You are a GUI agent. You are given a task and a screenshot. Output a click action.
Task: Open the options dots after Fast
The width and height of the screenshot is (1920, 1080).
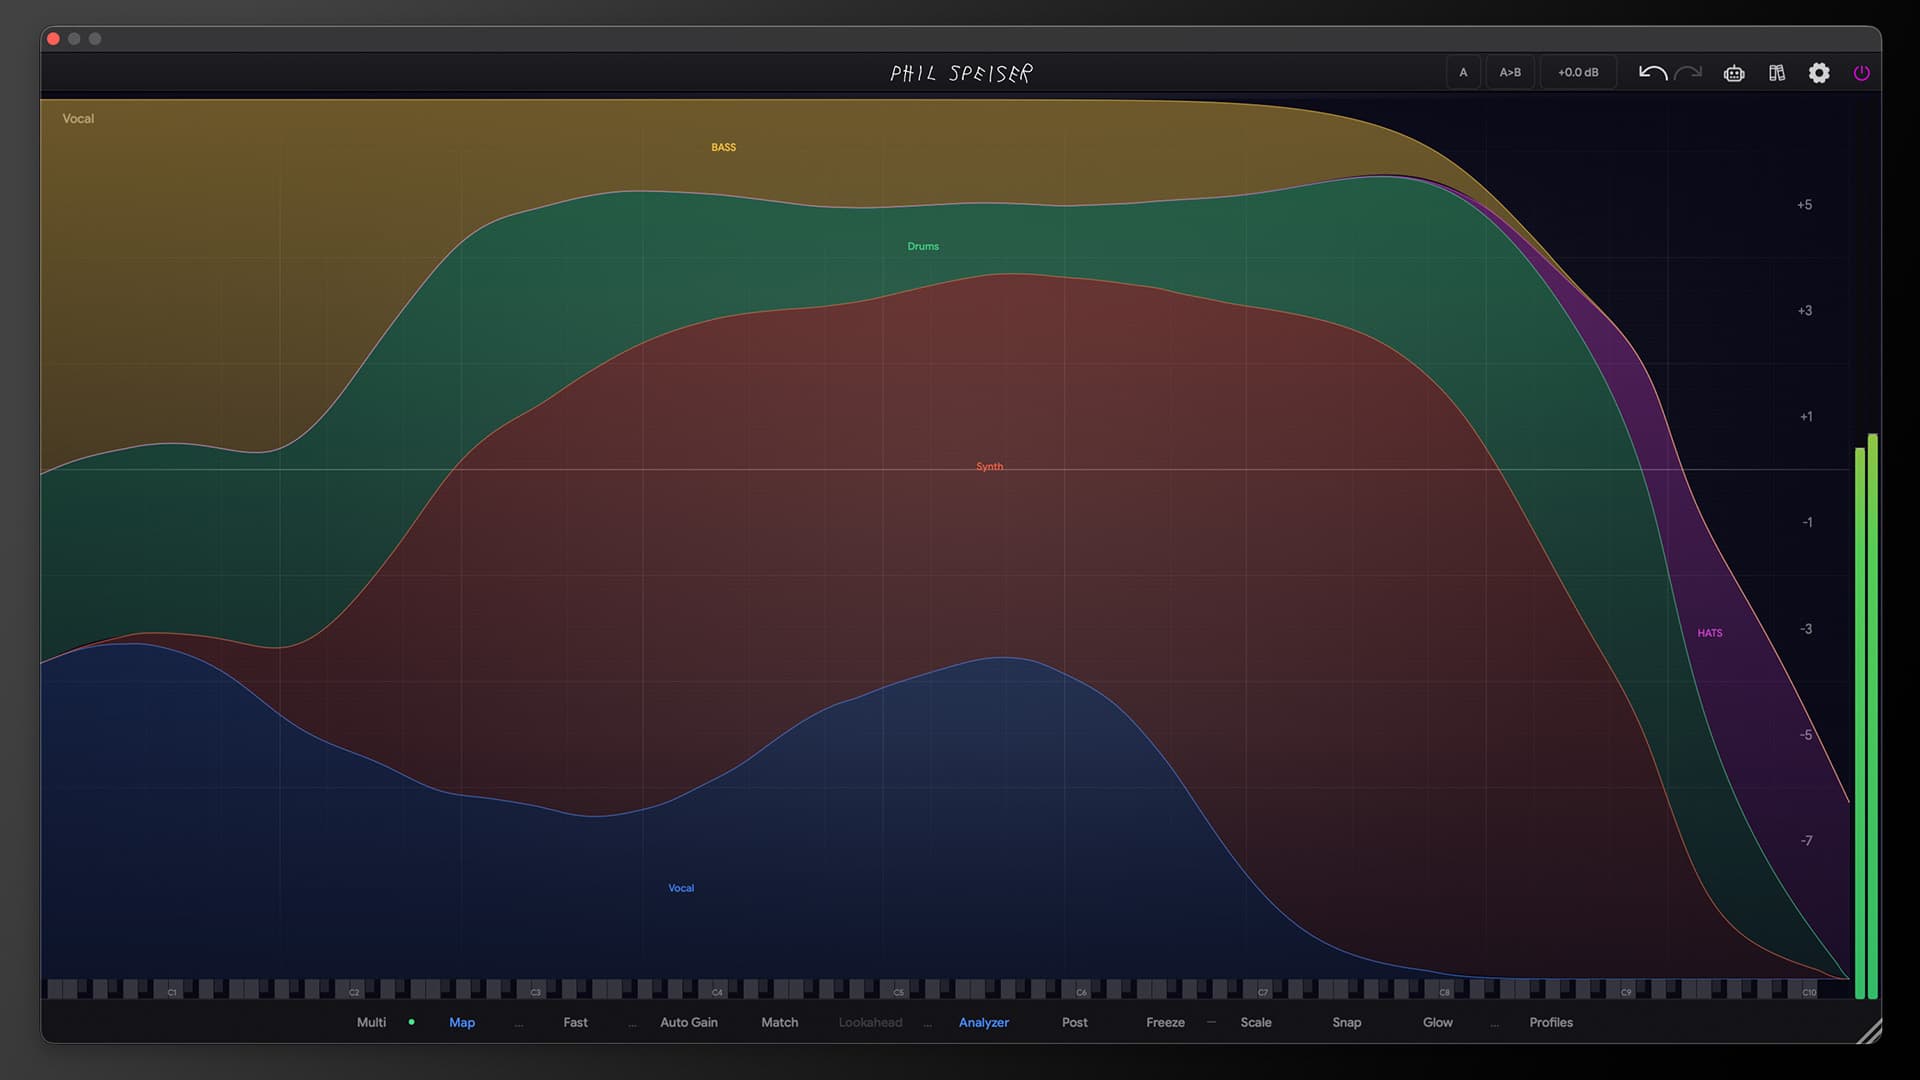coord(632,1024)
